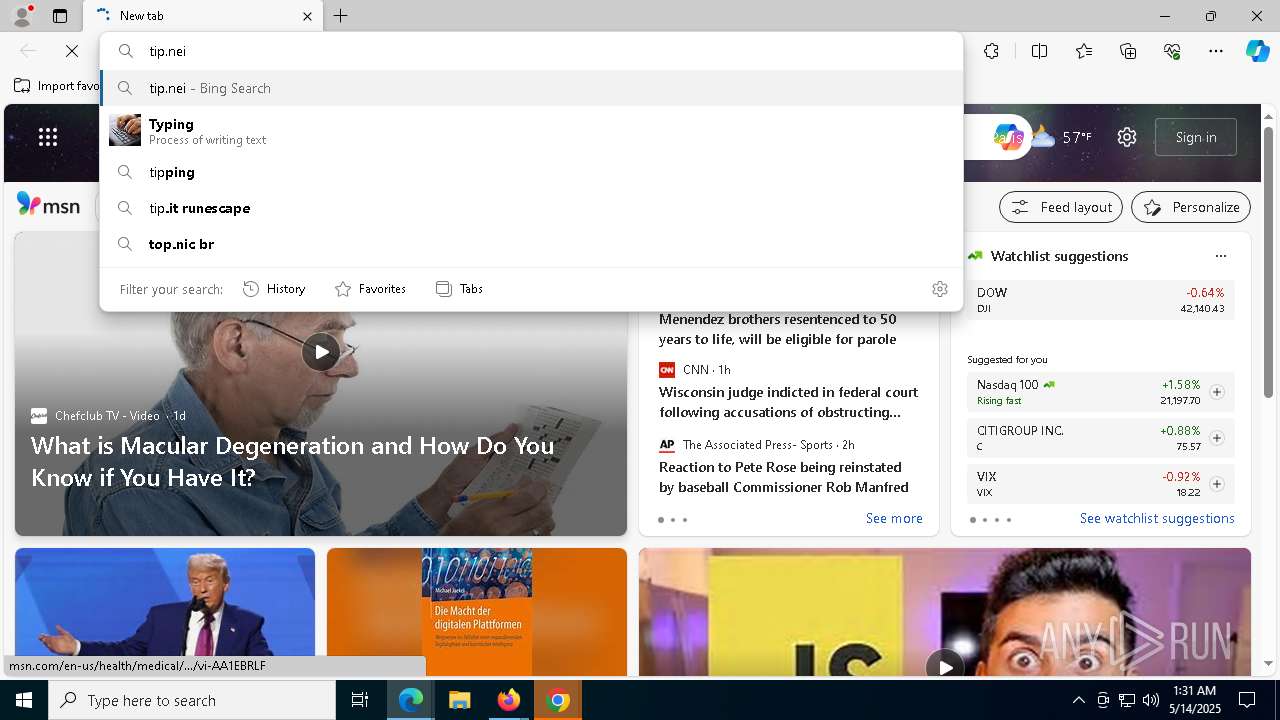Image resolution: width=1280 pixels, height=720 pixels.
Task: Open Wisconsin judge indicted article
Action: point(788,402)
